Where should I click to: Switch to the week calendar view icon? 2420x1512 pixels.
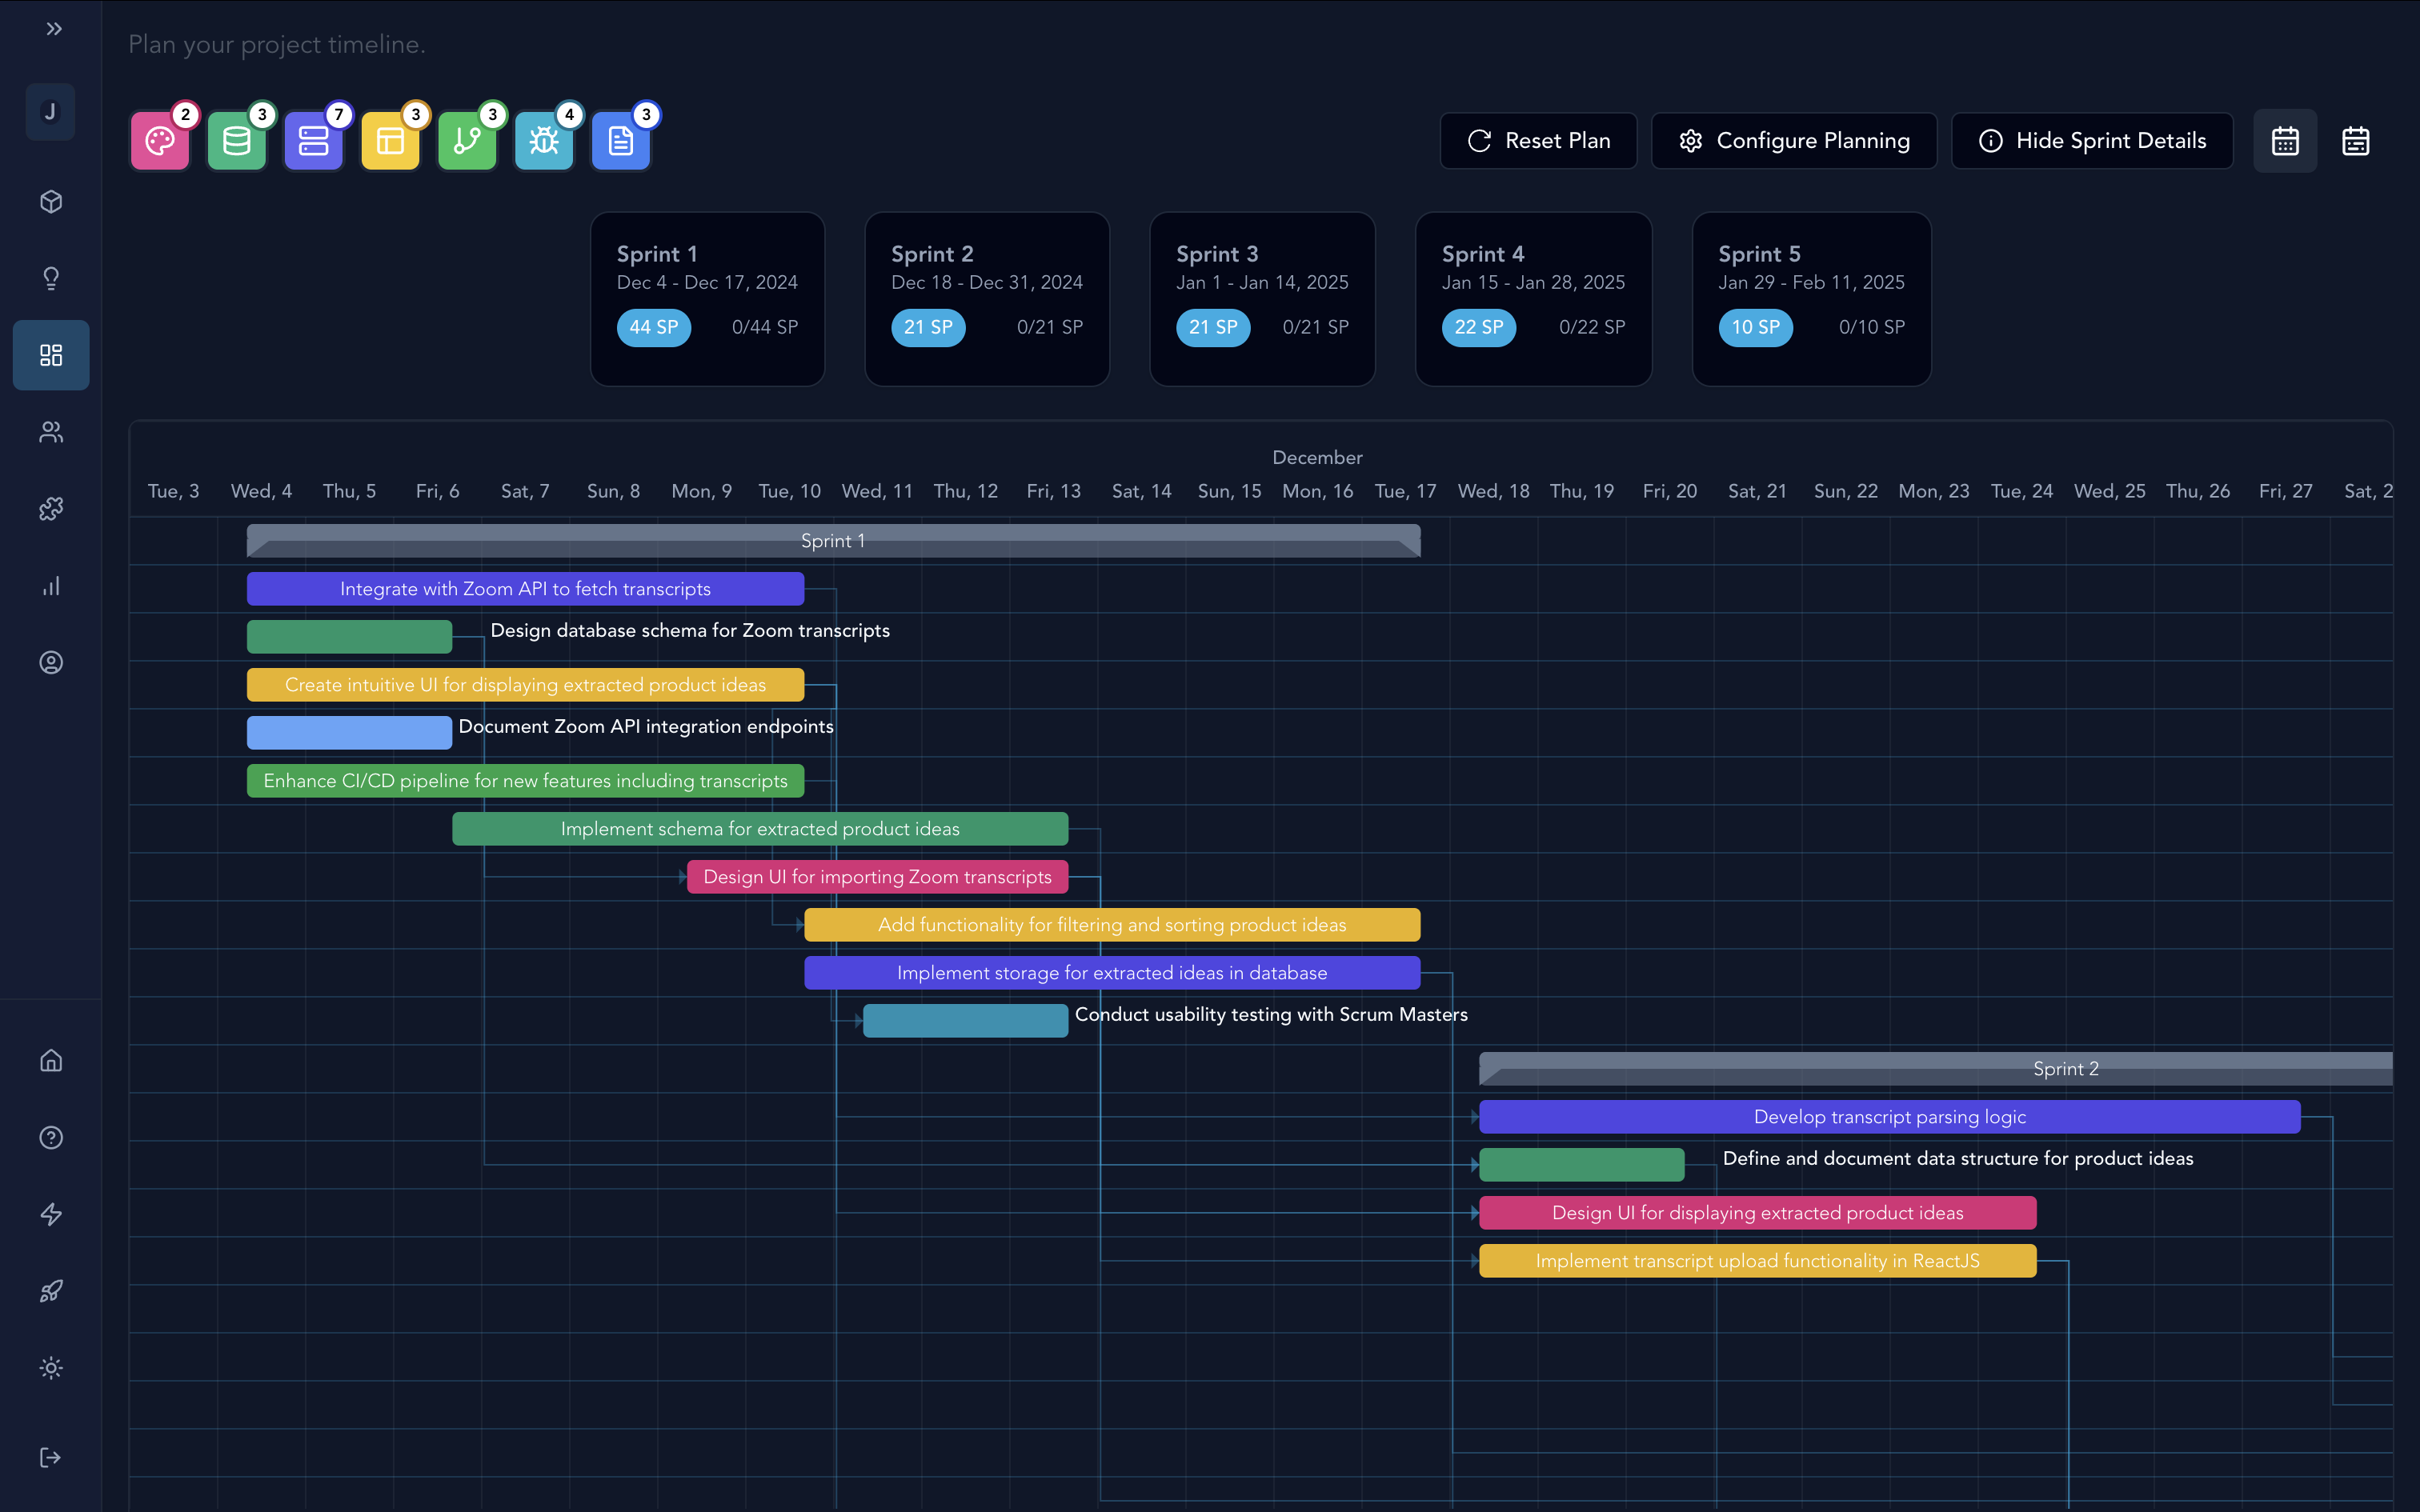click(2355, 141)
